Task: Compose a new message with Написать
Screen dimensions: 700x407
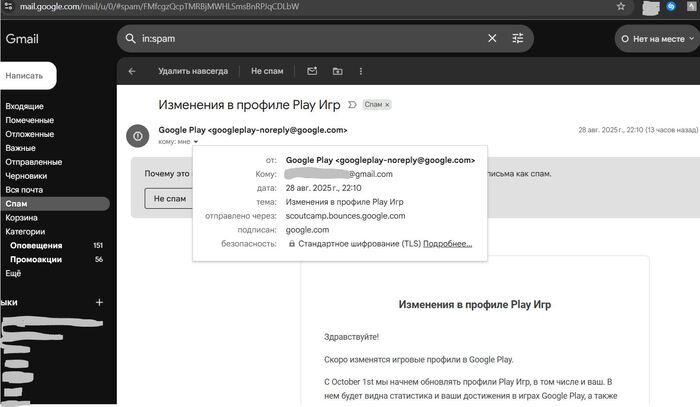Action: click(27, 75)
